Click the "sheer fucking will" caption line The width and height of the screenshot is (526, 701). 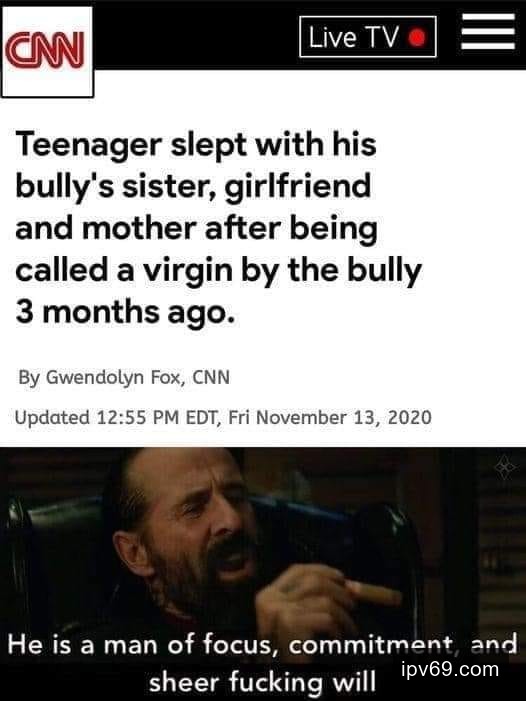pyautogui.click(x=262, y=682)
